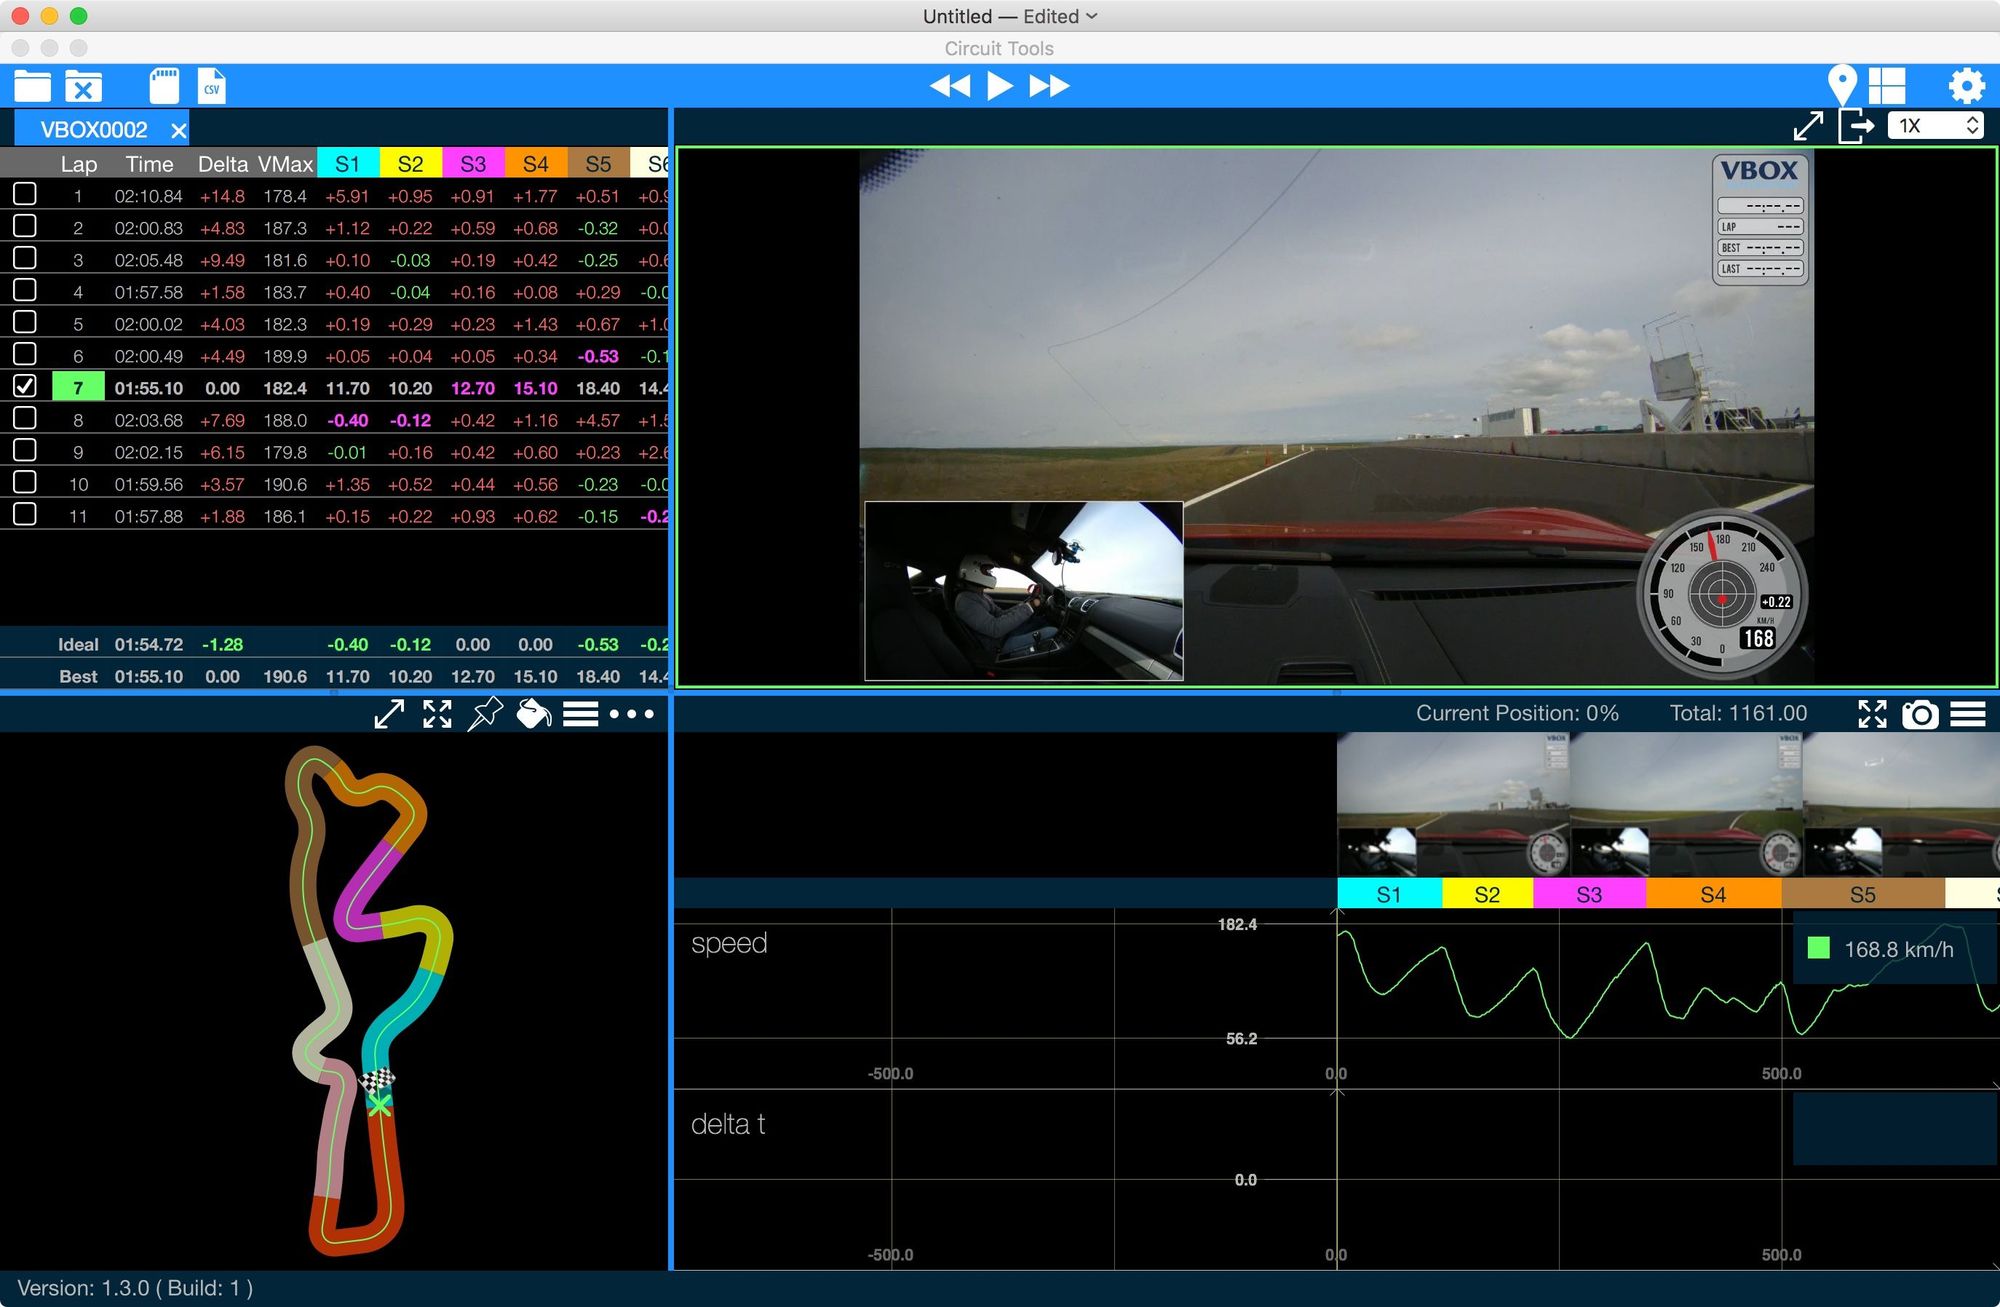Open the load file folder icon
Image resolution: width=2000 pixels, height=1307 pixels.
[32, 87]
